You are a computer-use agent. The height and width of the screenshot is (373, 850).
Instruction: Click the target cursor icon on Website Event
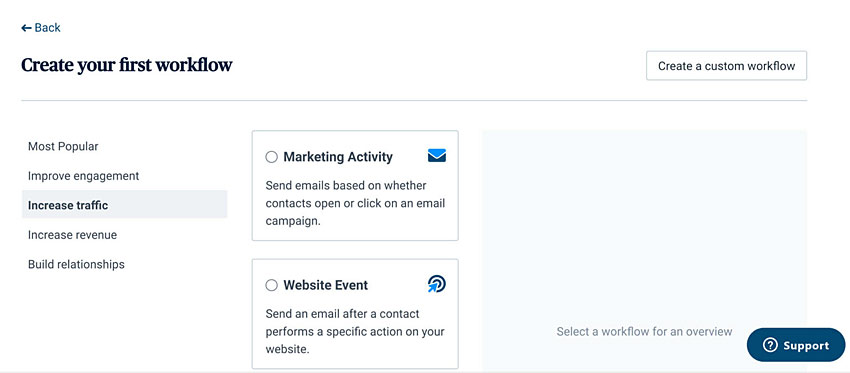(x=436, y=284)
